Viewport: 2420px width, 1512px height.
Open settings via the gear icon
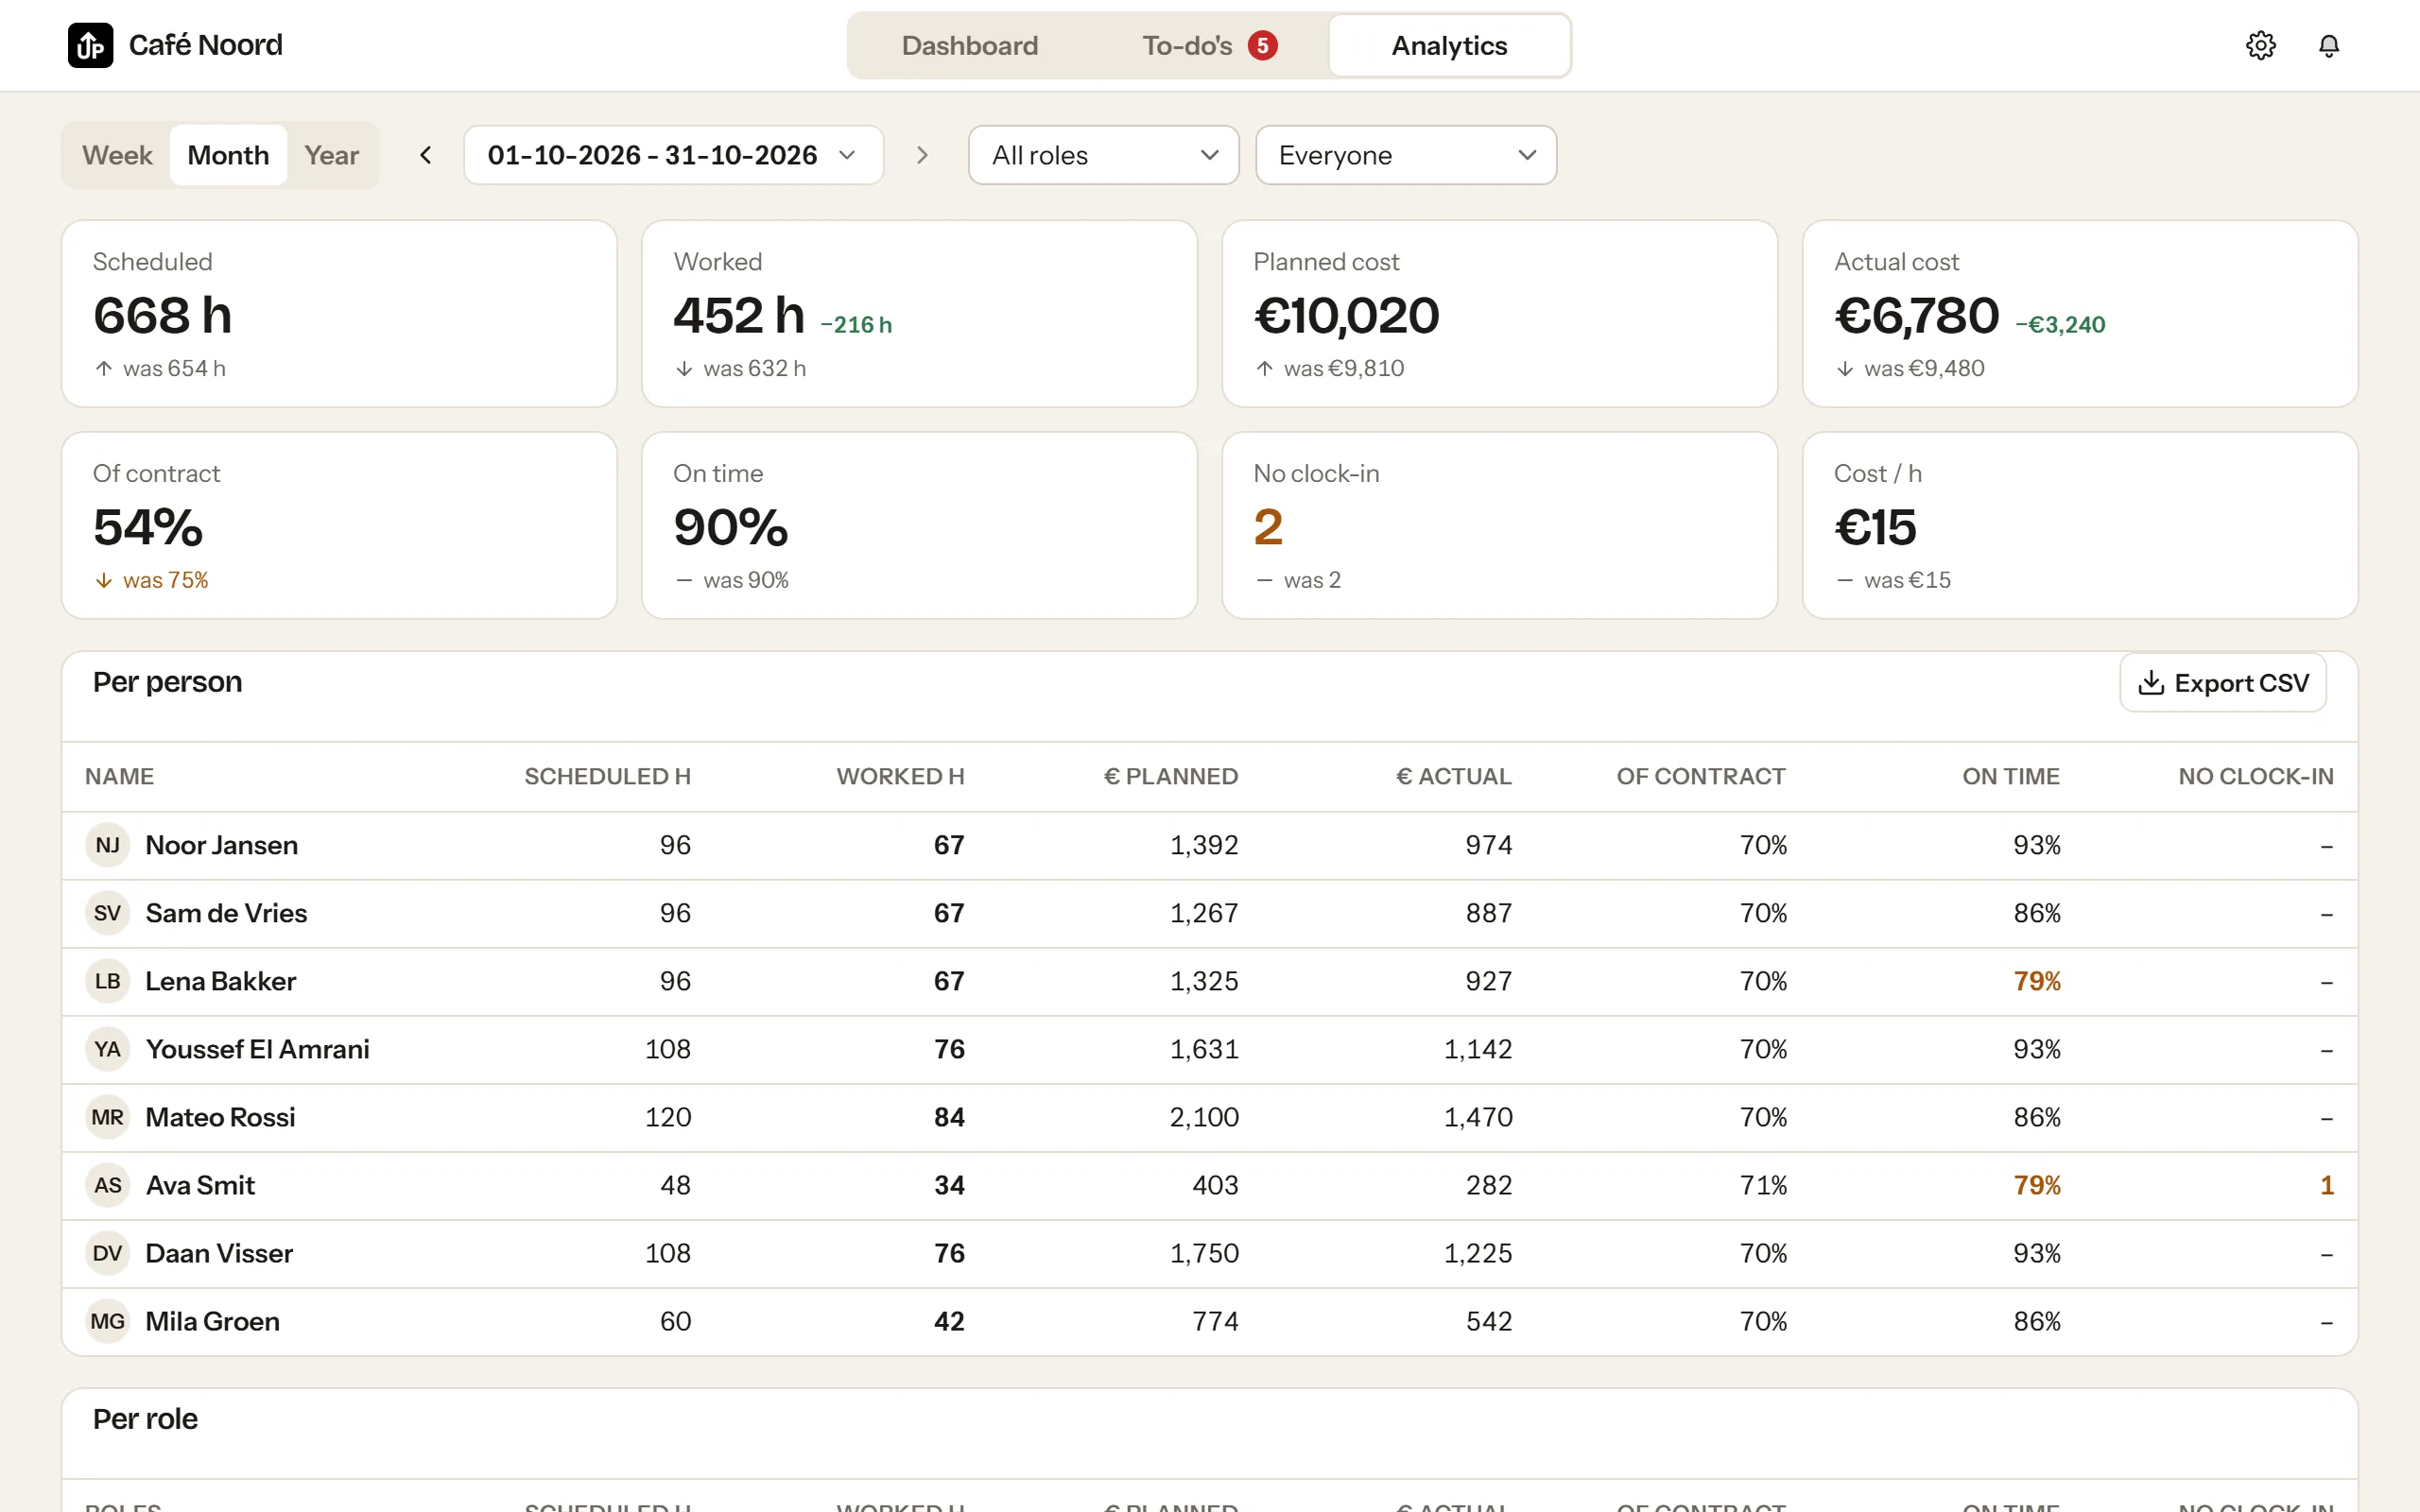[2260, 45]
